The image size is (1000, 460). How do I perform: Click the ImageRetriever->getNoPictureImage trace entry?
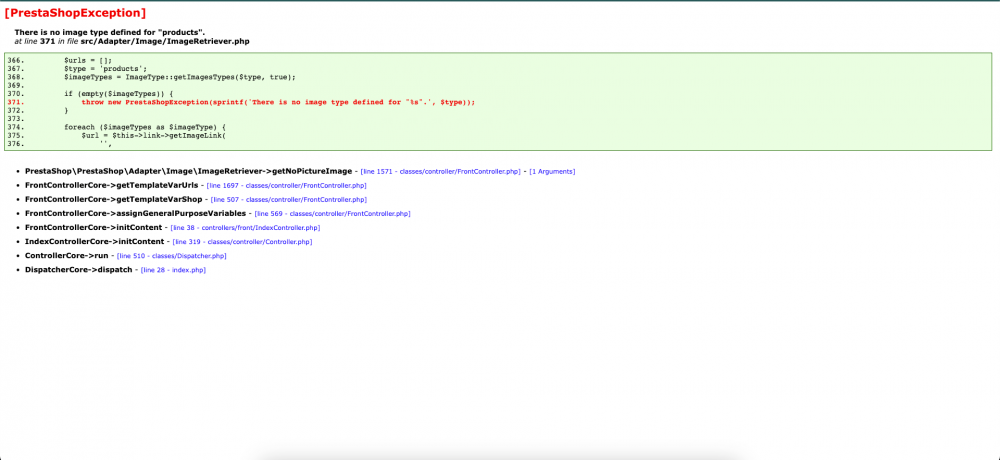click(x=188, y=171)
